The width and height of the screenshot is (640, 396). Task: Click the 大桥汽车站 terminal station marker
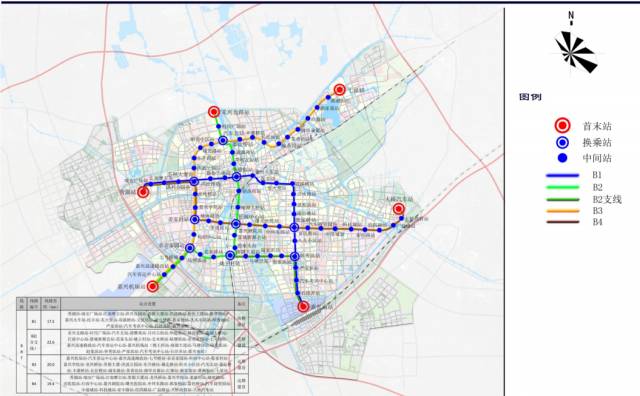[398, 209]
